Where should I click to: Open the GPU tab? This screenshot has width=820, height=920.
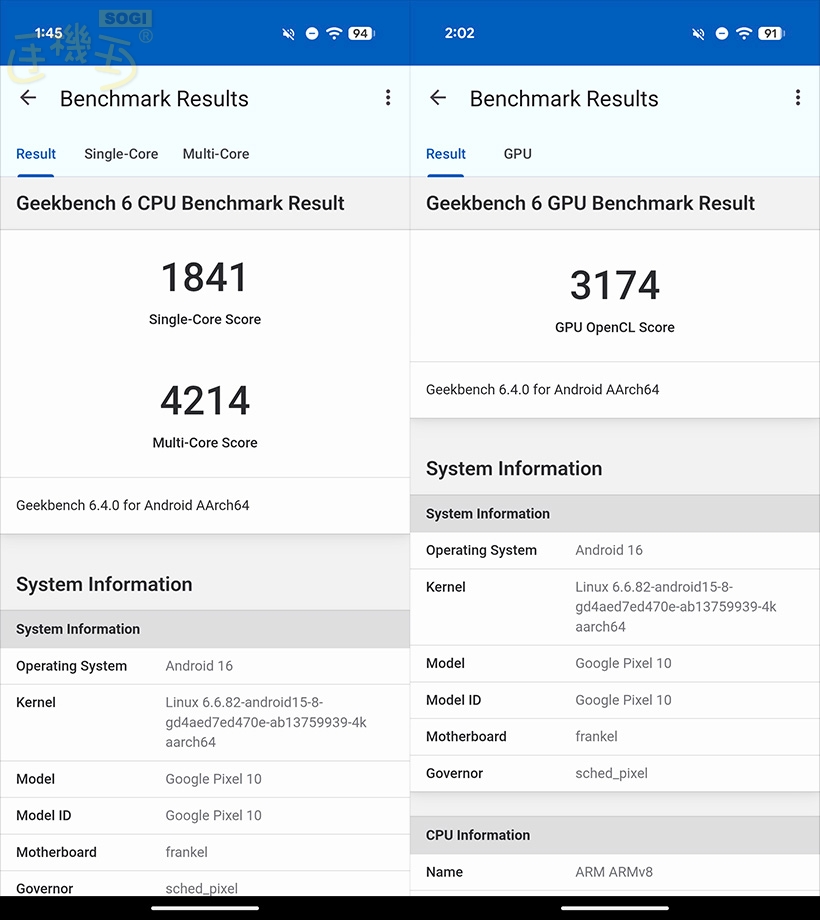pyautogui.click(x=518, y=154)
